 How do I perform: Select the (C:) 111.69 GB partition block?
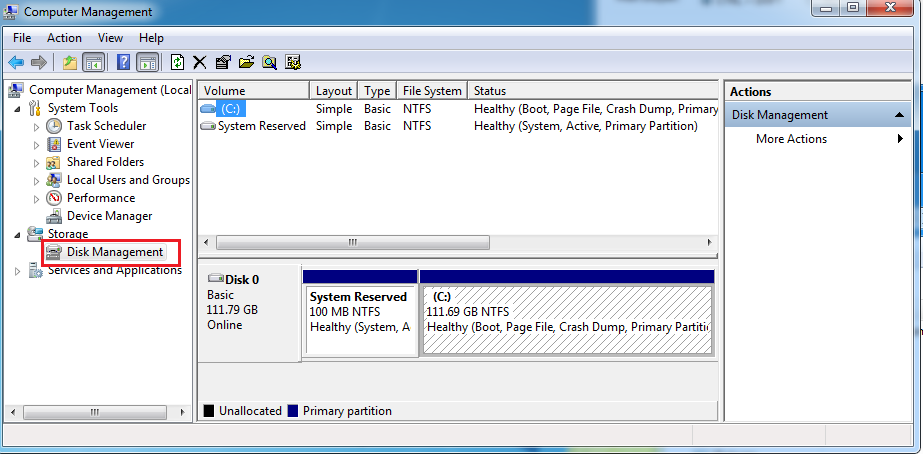567,320
